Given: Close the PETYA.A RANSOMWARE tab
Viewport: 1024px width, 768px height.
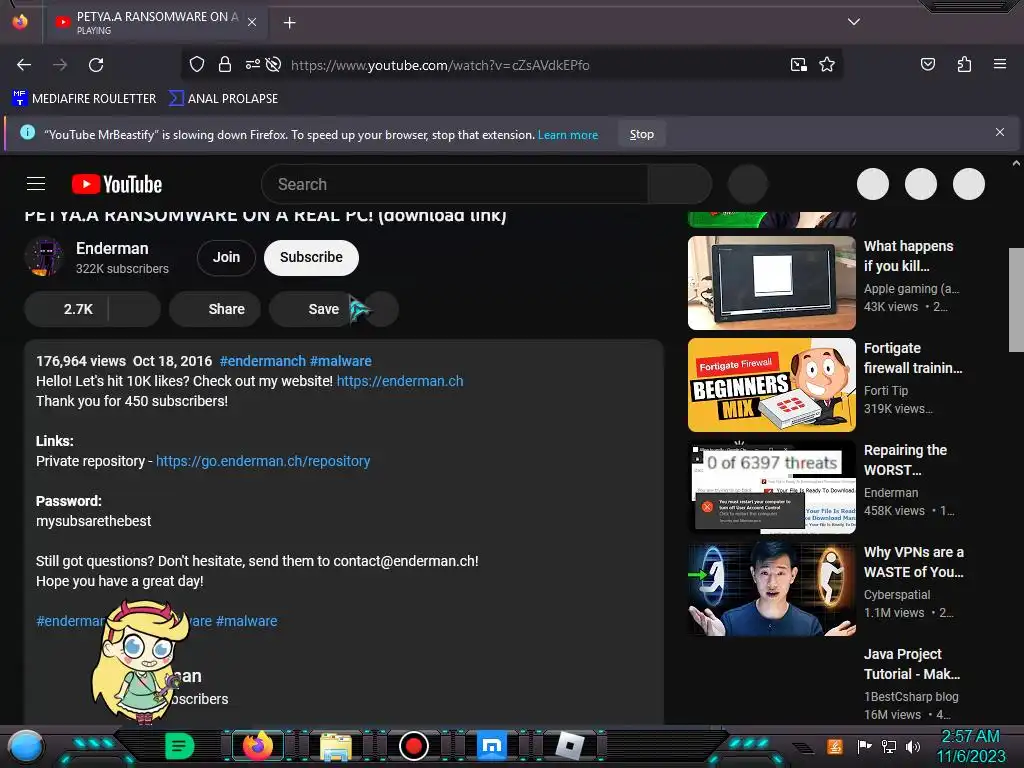Looking at the screenshot, I should (x=252, y=22).
